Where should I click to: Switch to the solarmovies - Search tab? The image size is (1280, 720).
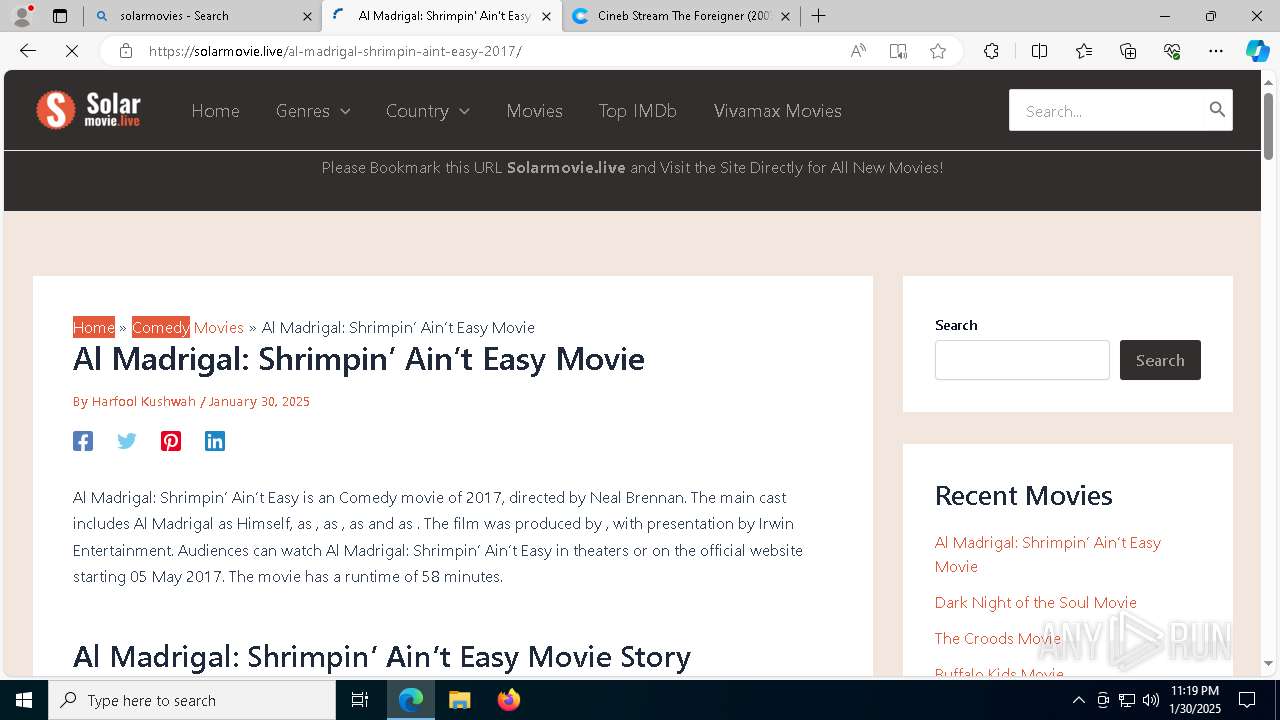[x=201, y=16]
